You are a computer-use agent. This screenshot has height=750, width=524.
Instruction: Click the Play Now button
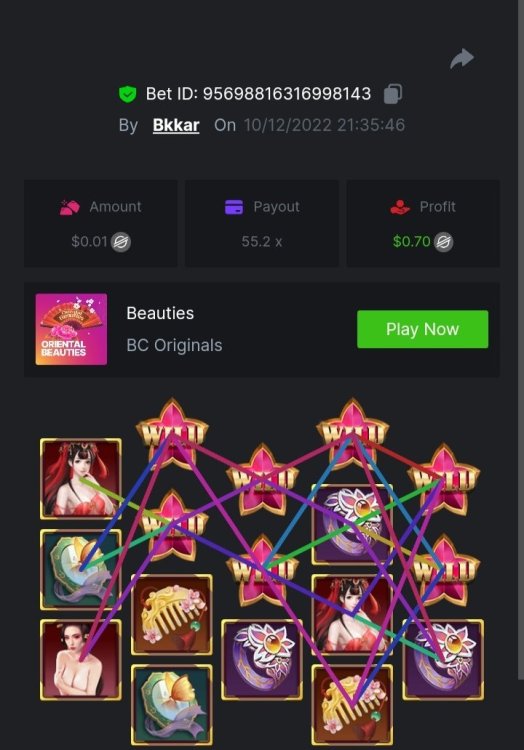(x=423, y=329)
